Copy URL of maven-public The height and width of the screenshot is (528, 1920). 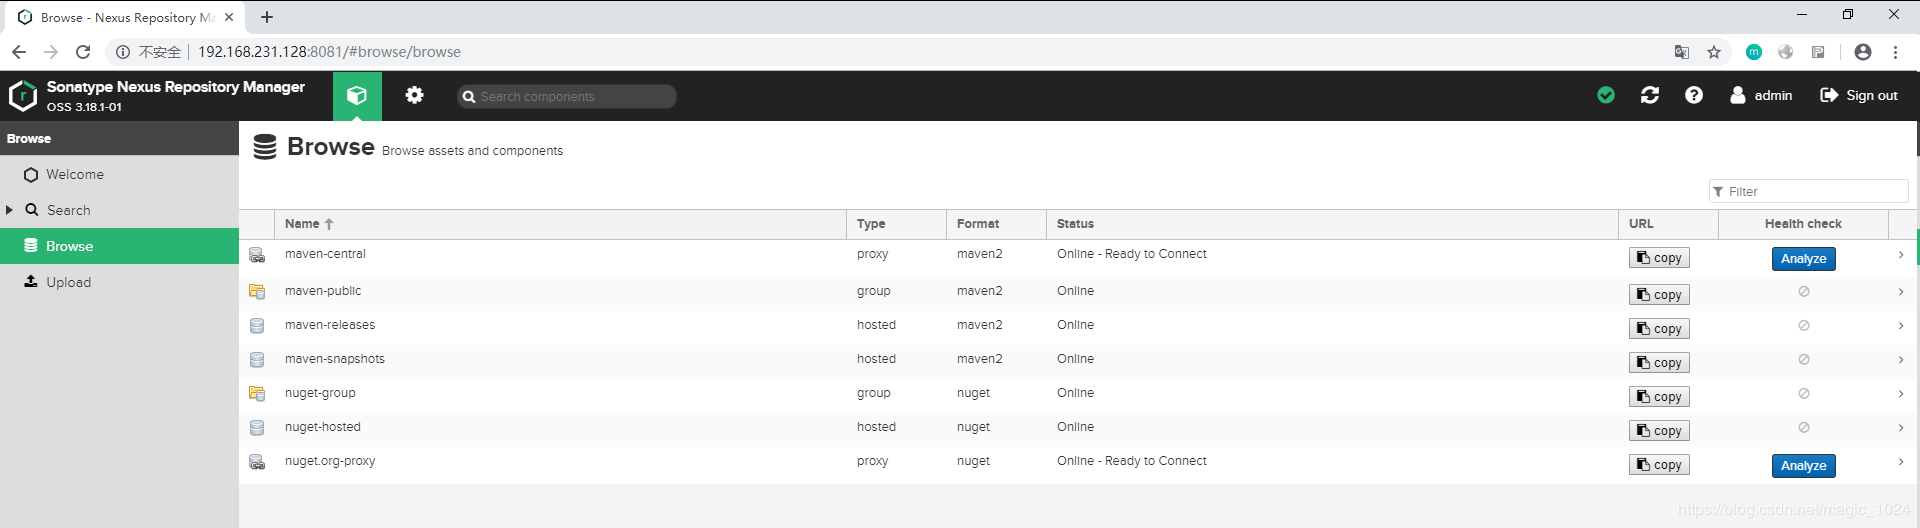(x=1659, y=295)
